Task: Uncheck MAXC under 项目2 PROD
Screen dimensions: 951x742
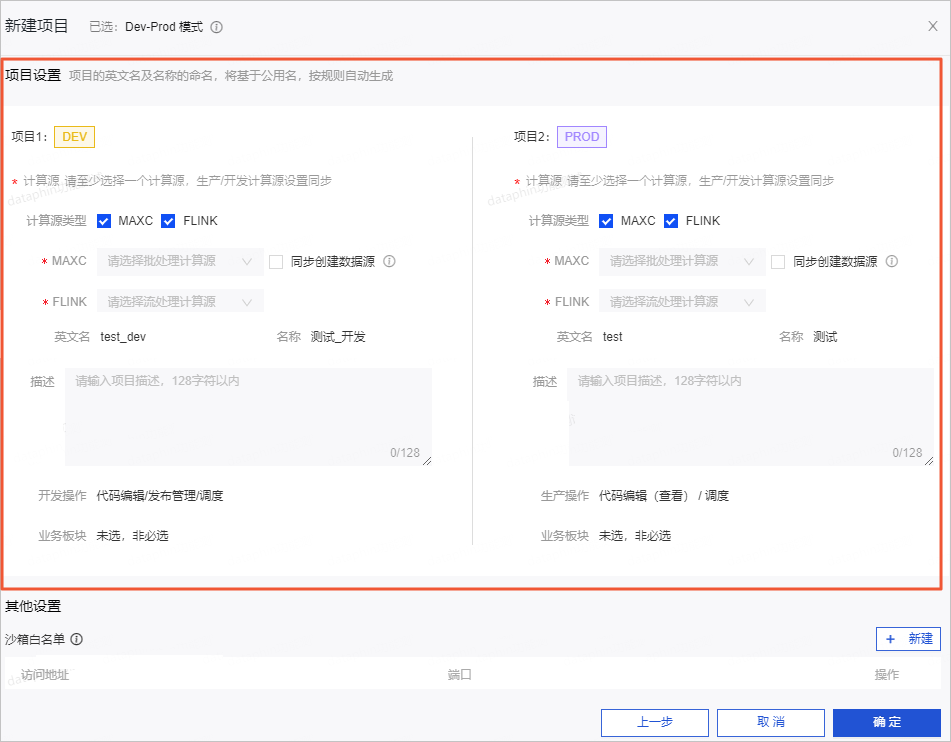Action: tap(606, 221)
